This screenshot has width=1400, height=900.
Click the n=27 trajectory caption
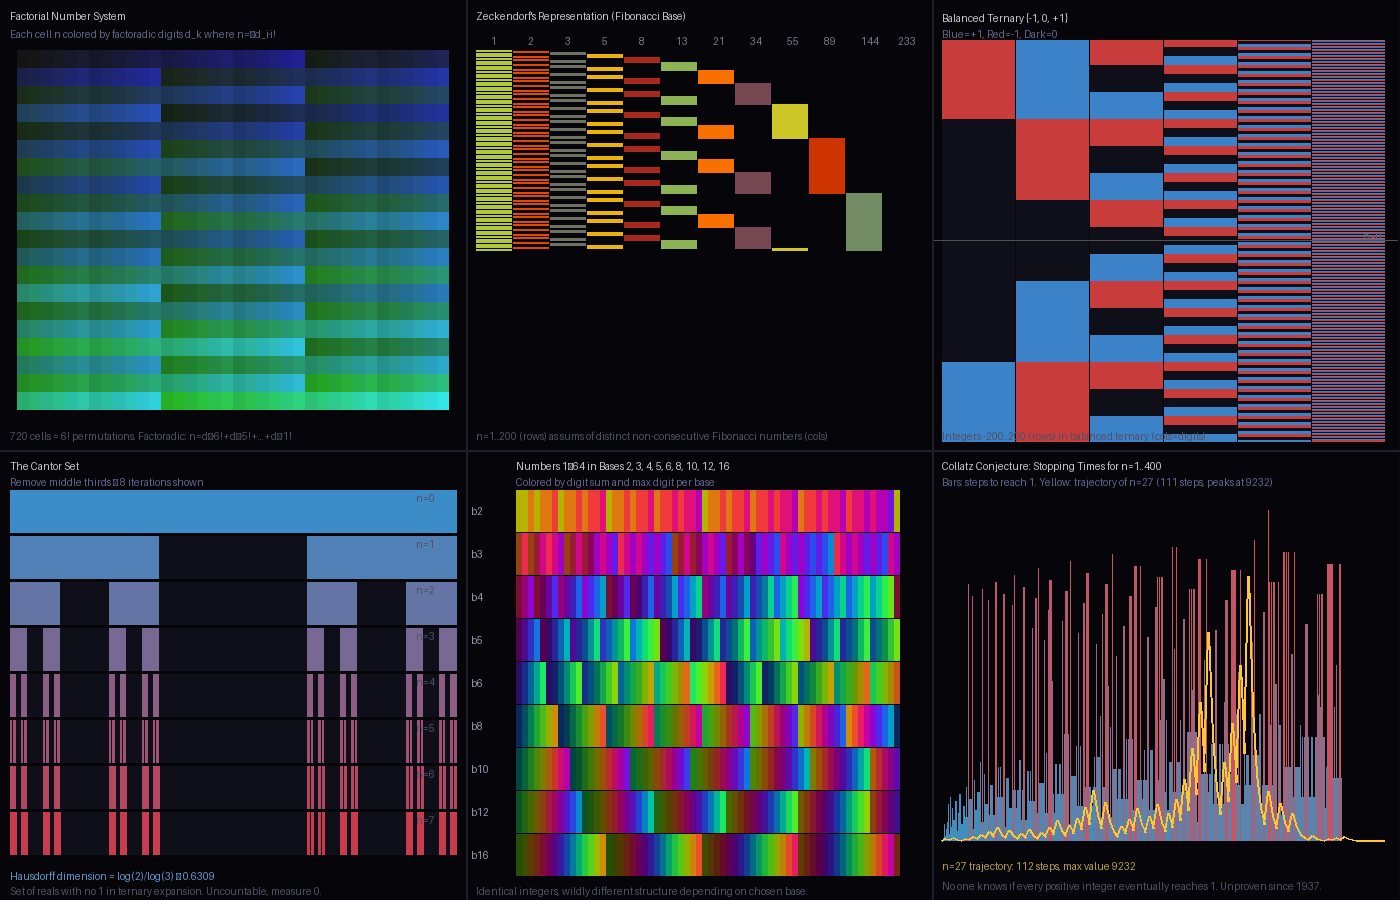click(x=1038, y=866)
